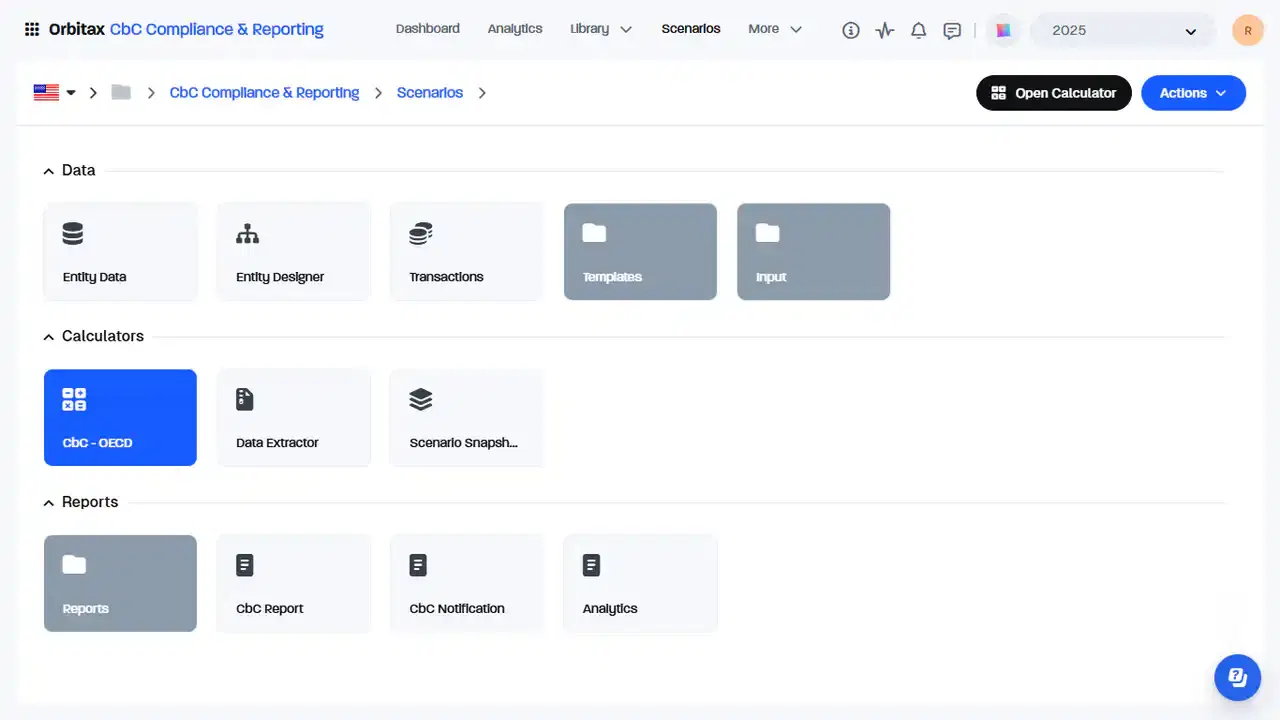
Task: Collapse the Data section
Action: (x=48, y=171)
